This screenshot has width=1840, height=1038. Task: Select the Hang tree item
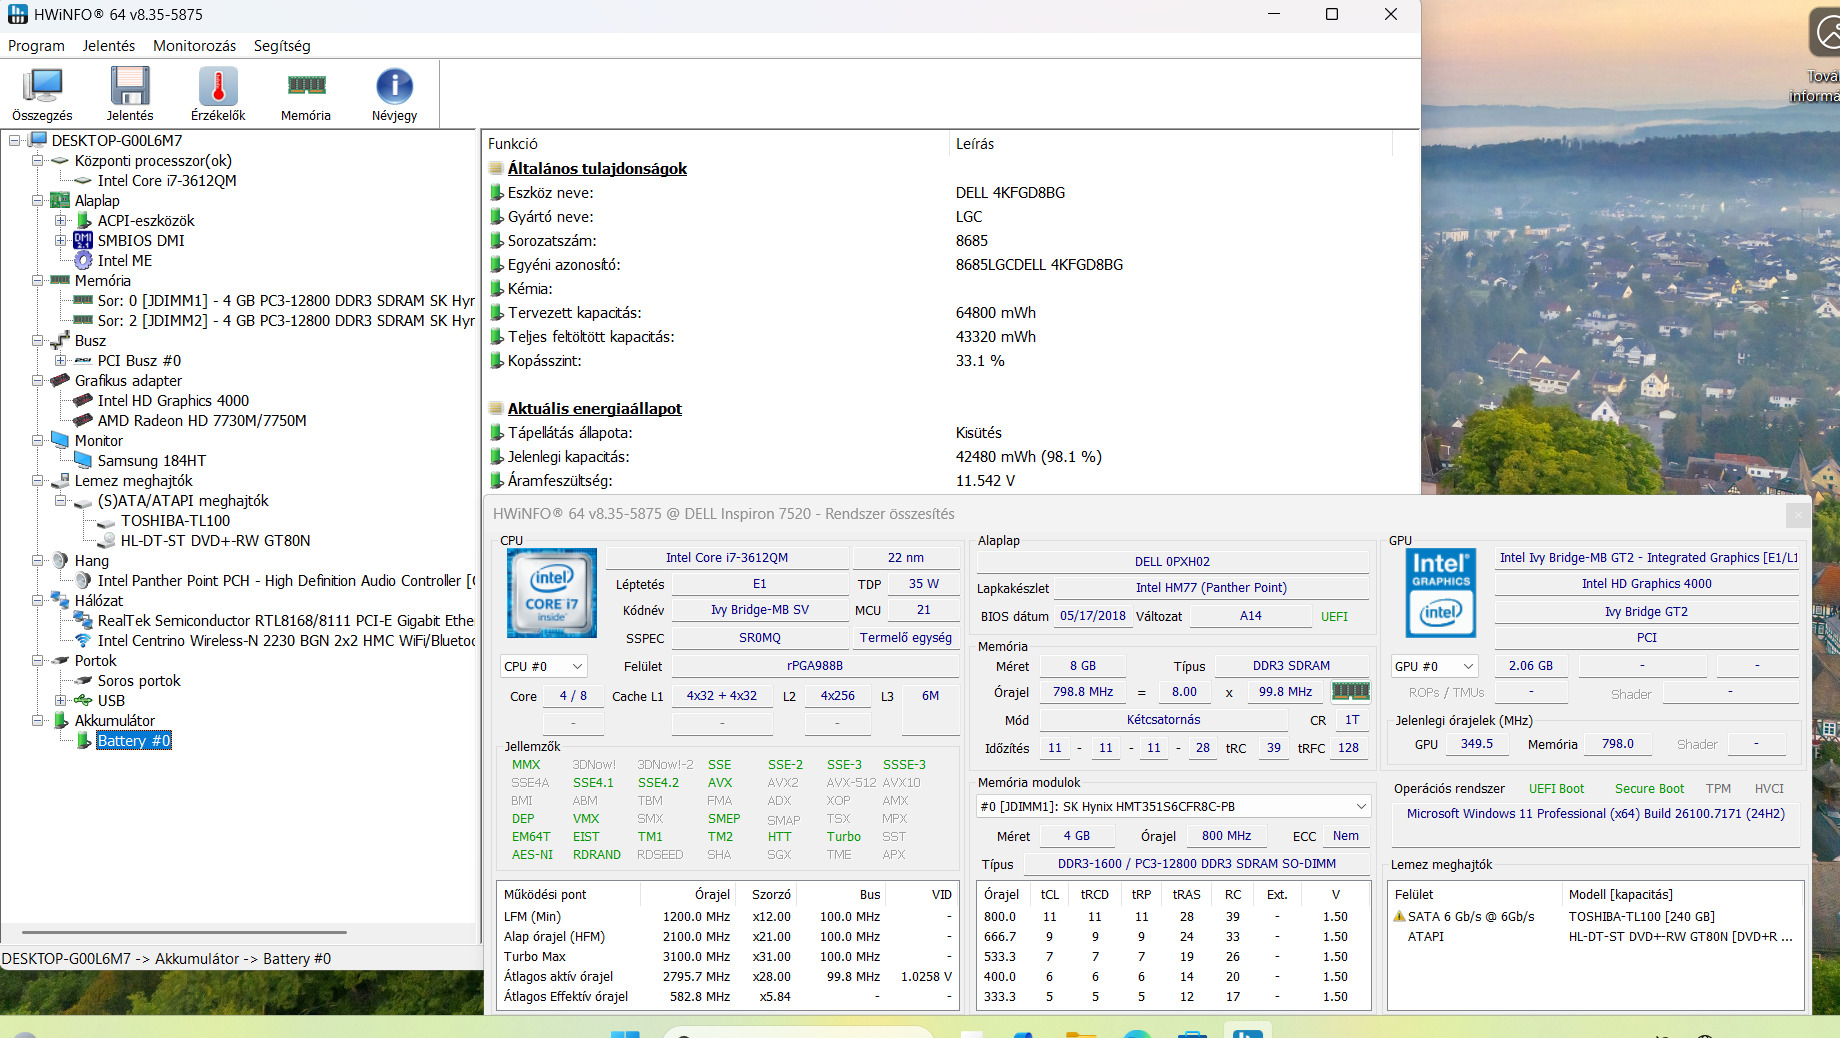point(91,560)
